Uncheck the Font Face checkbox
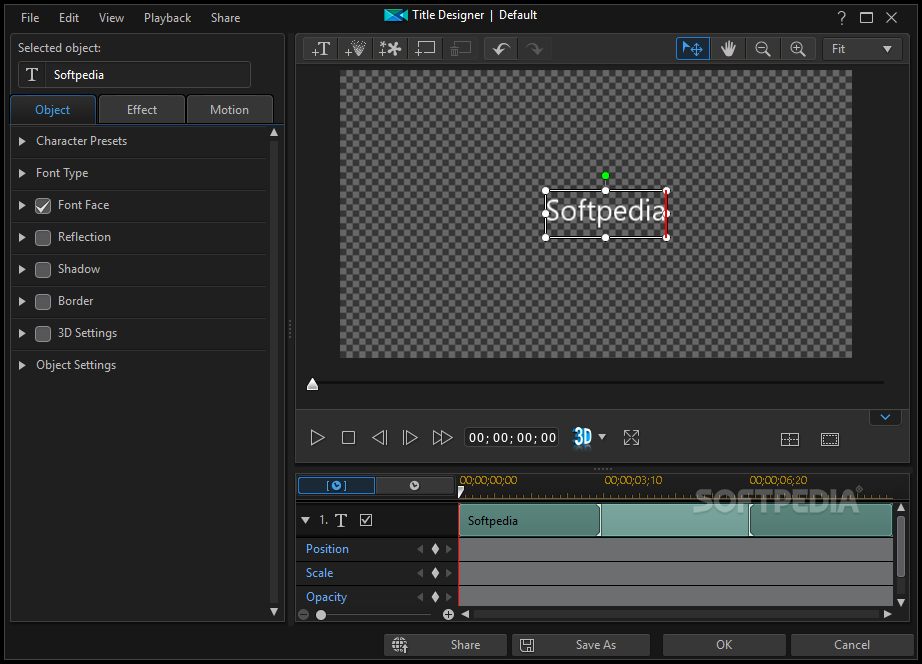Viewport: 922px width, 664px height. point(43,206)
